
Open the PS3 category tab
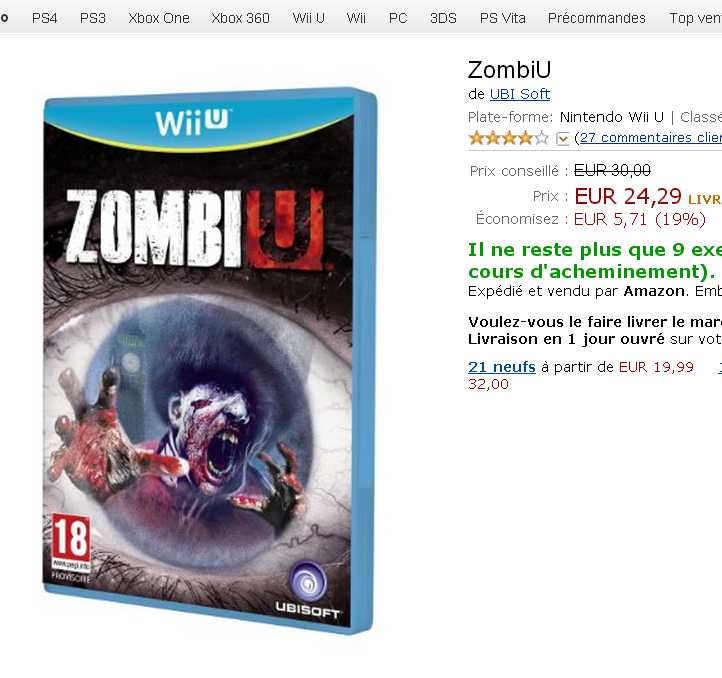click(93, 18)
